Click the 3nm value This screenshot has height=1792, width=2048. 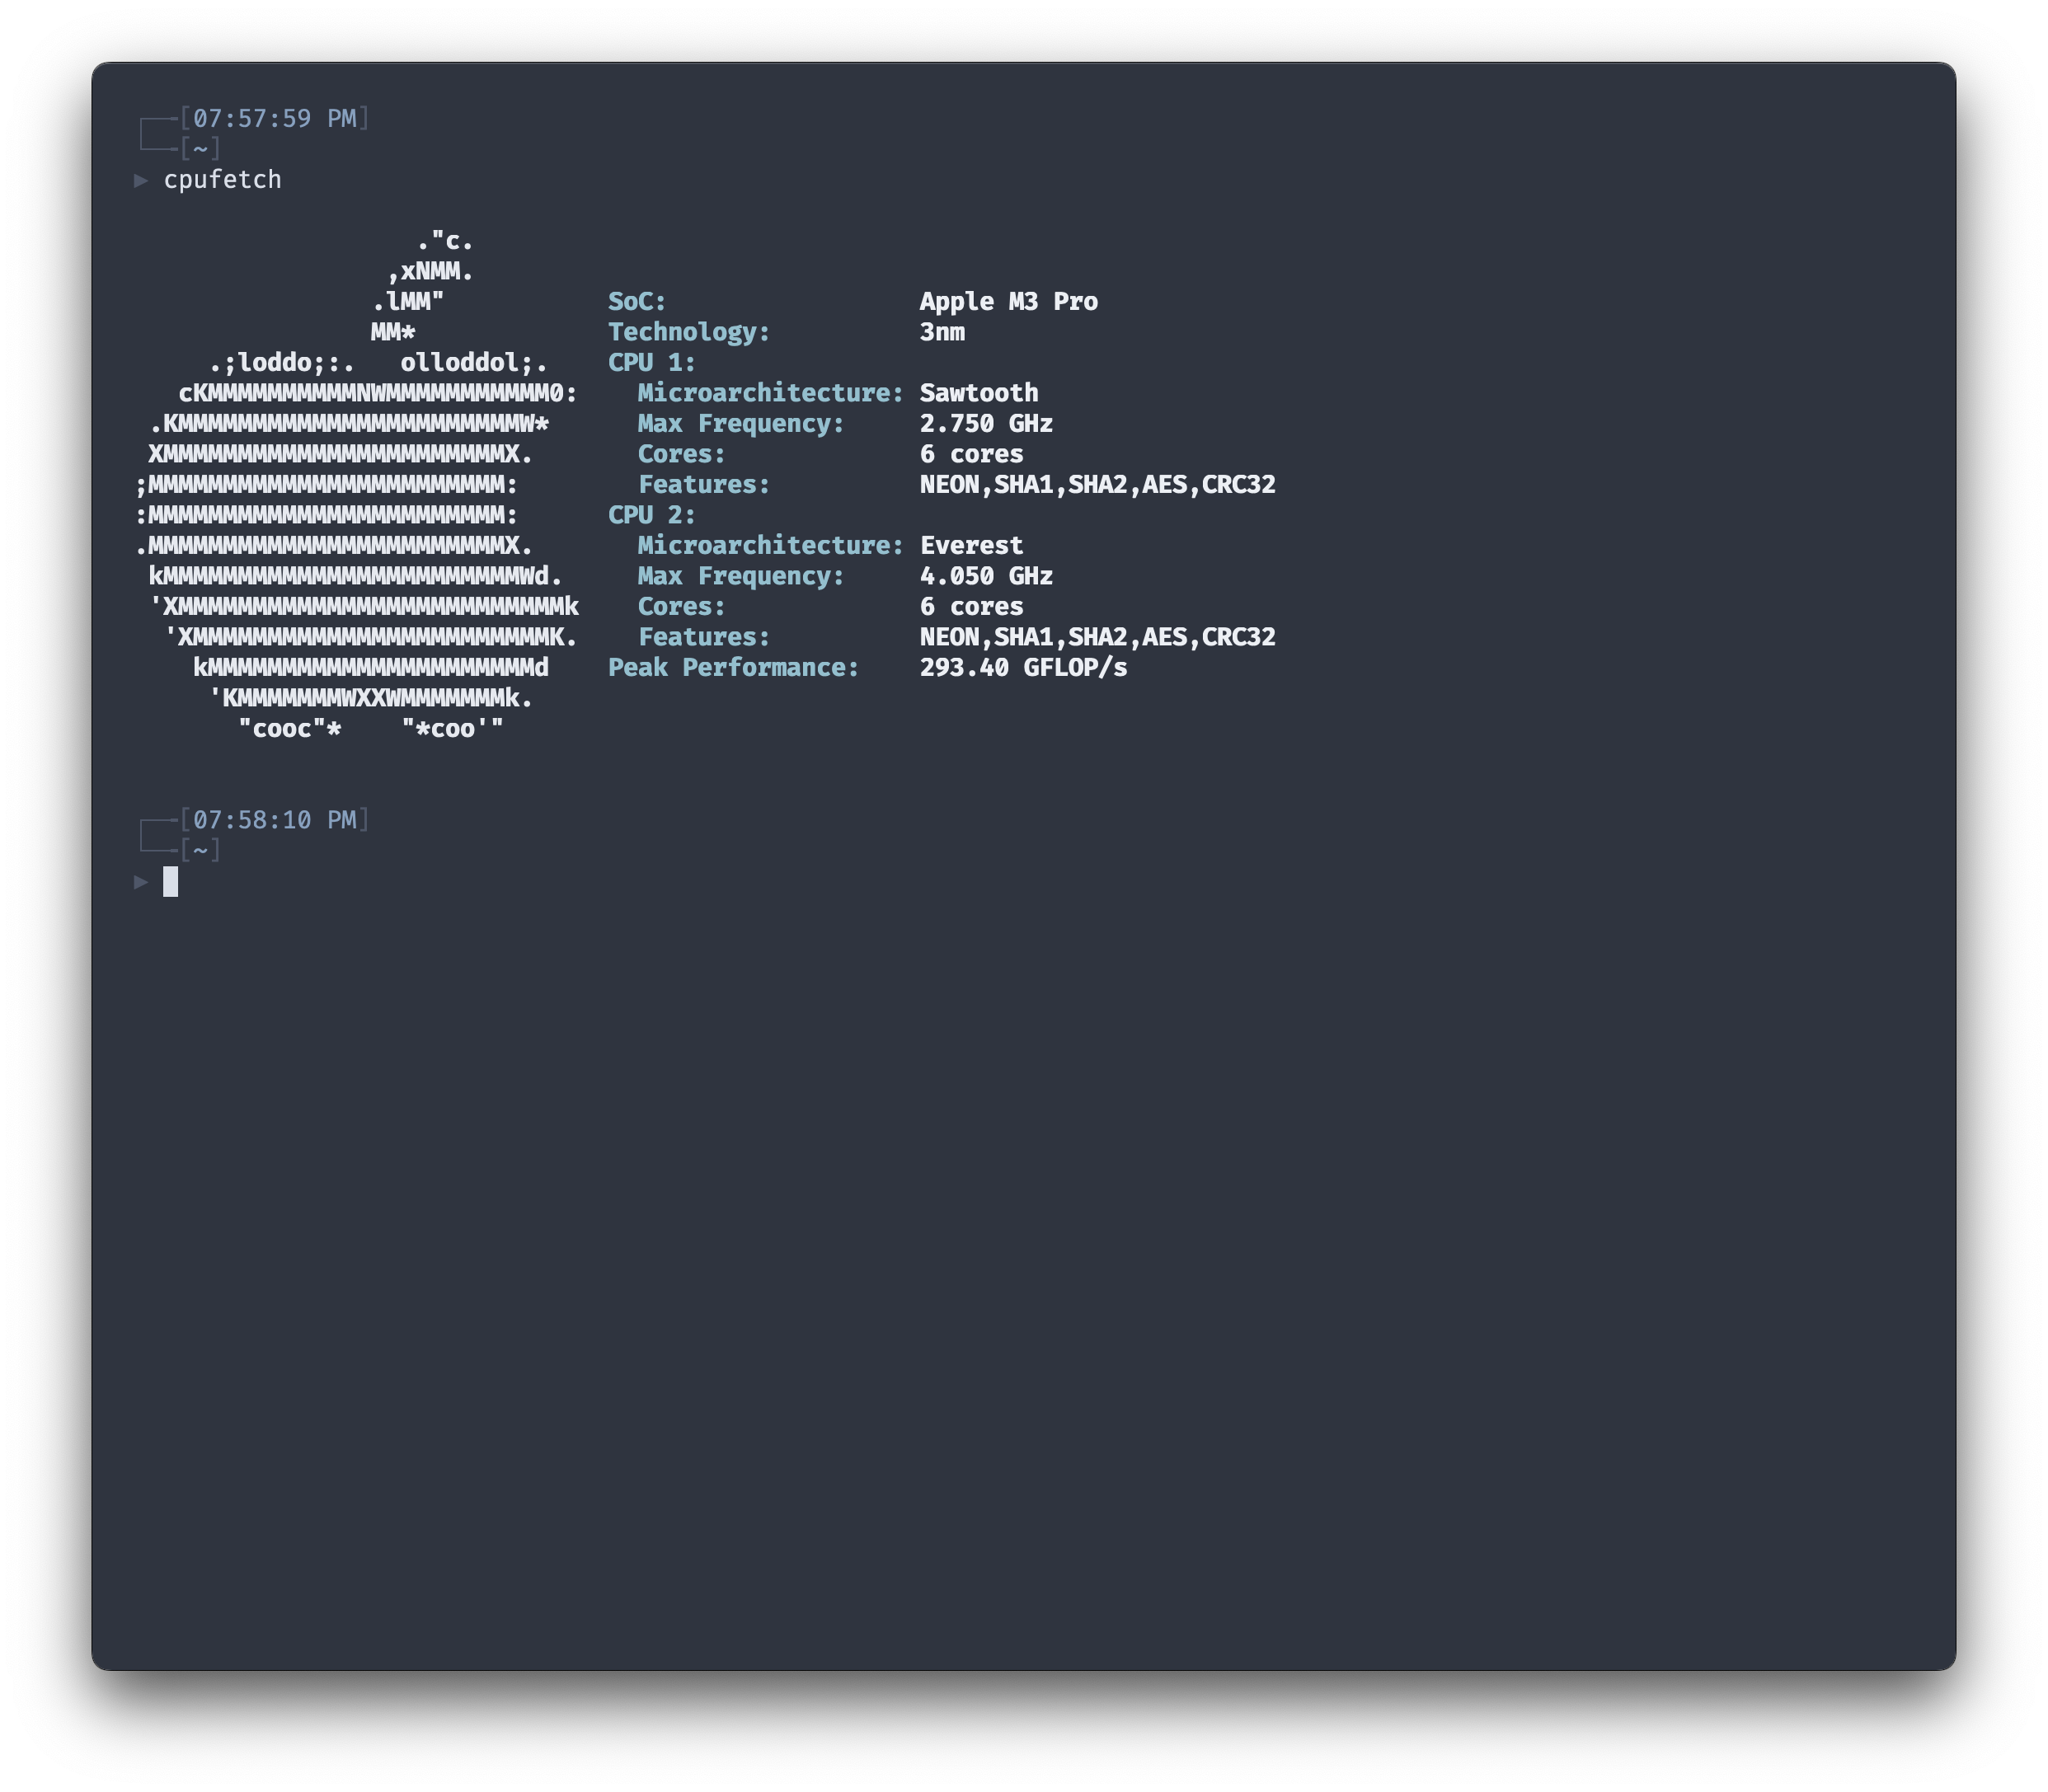tap(942, 332)
